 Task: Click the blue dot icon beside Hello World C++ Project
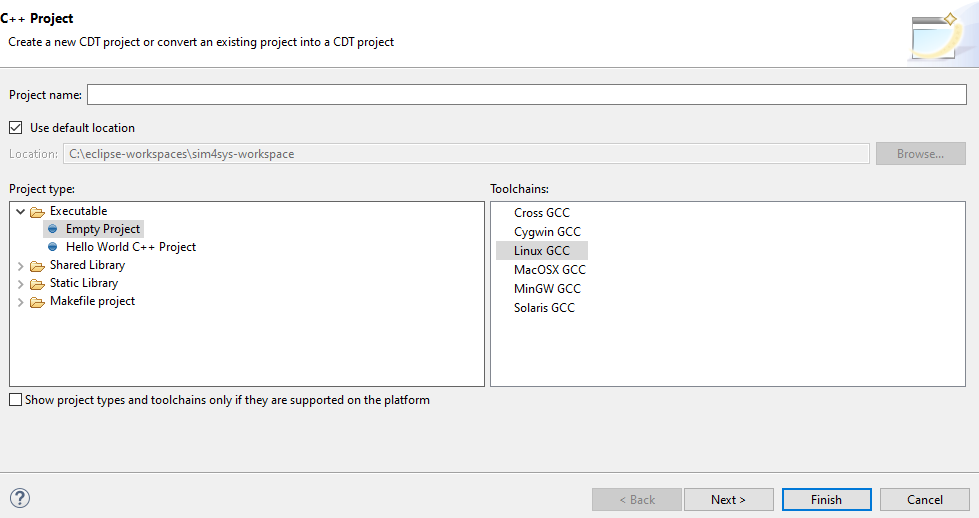pos(52,247)
